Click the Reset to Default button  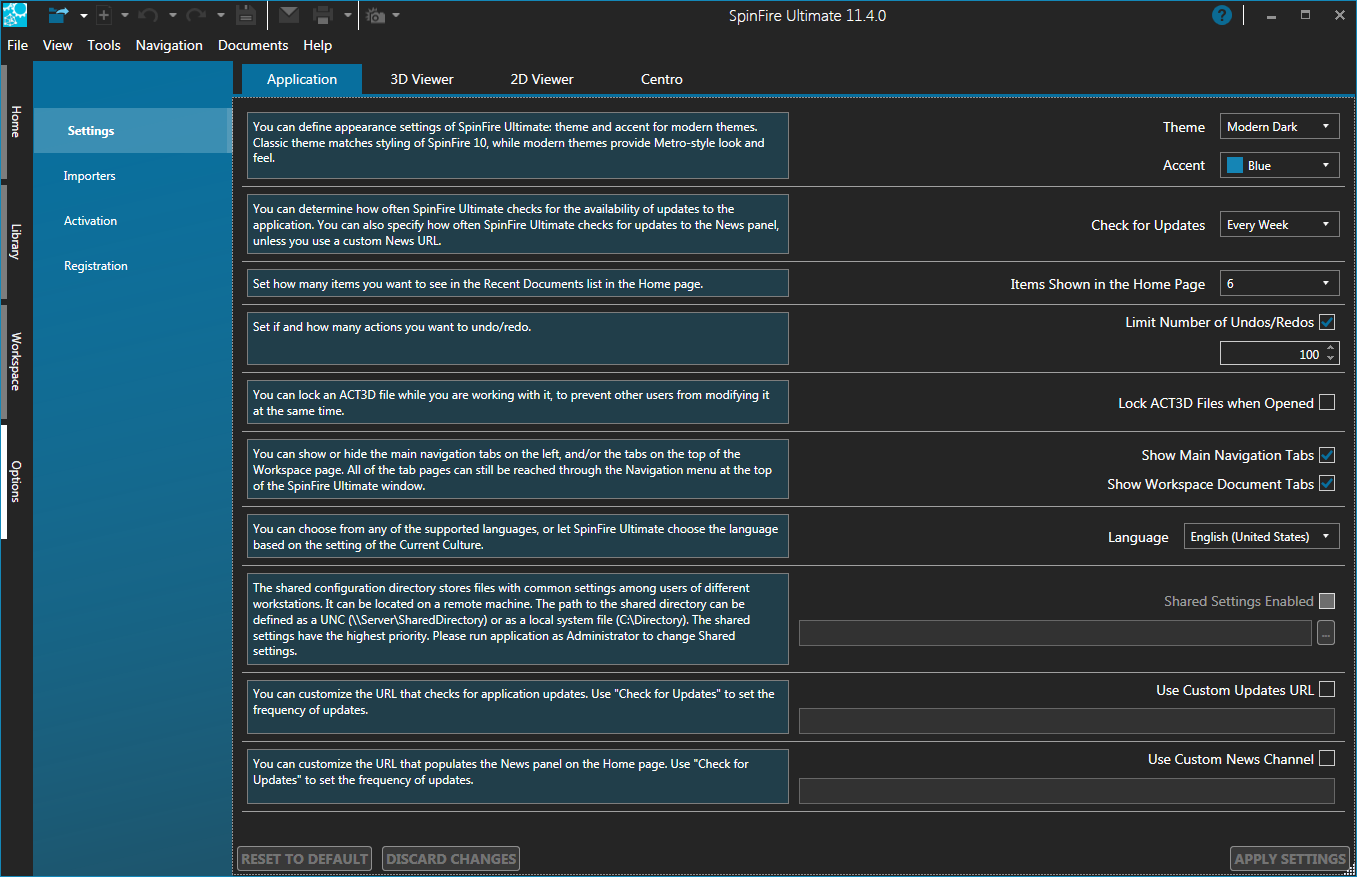coord(305,858)
